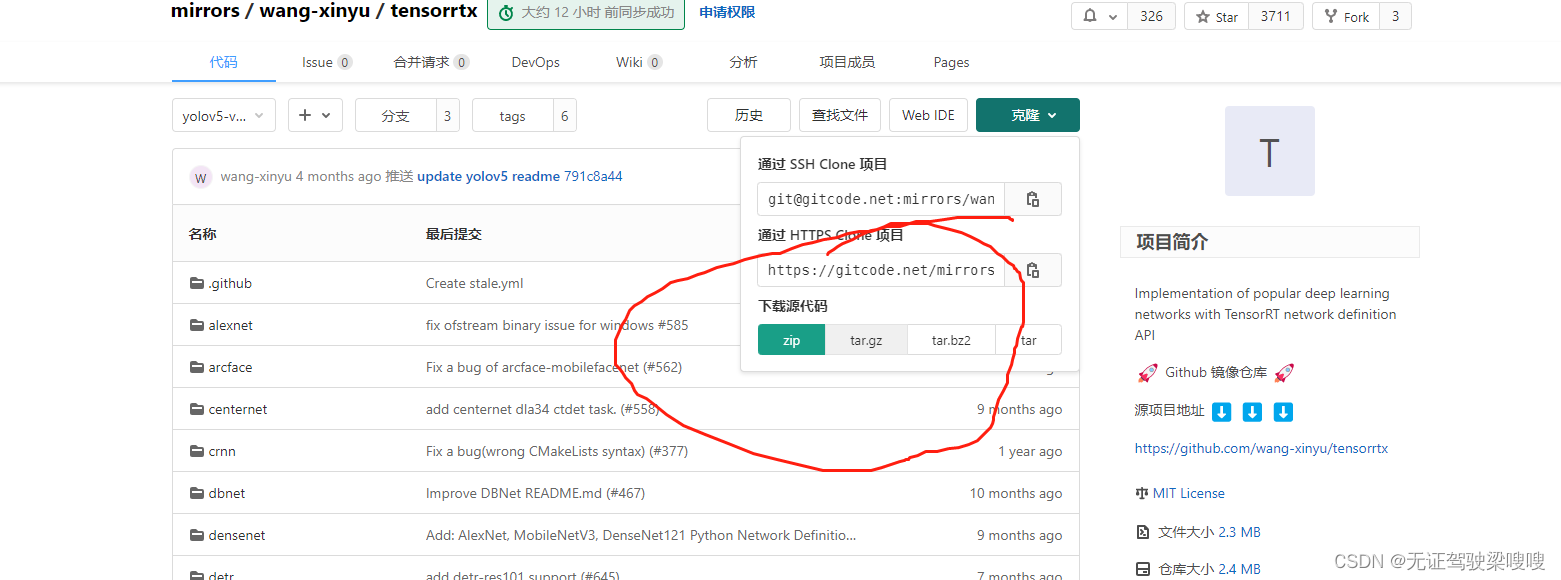Image resolution: width=1561 pixels, height=580 pixels.
Task: Click the file size icon
Action: [x=1142, y=532]
